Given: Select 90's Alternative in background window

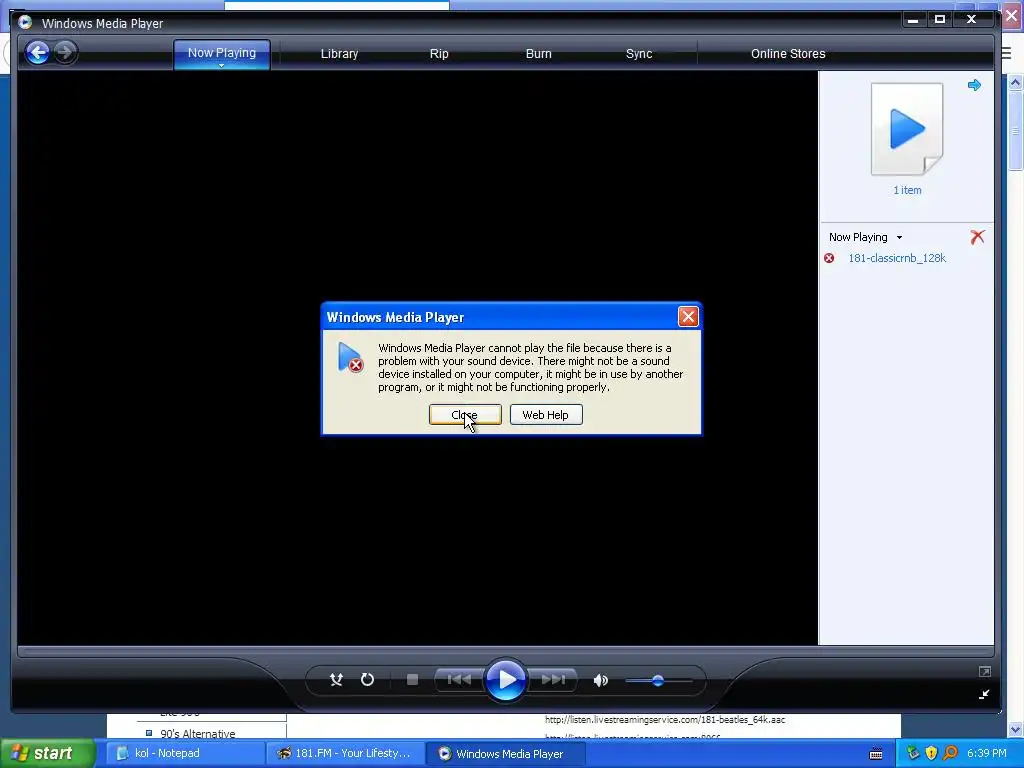Looking at the screenshot, I should click(x=197, y=733).
